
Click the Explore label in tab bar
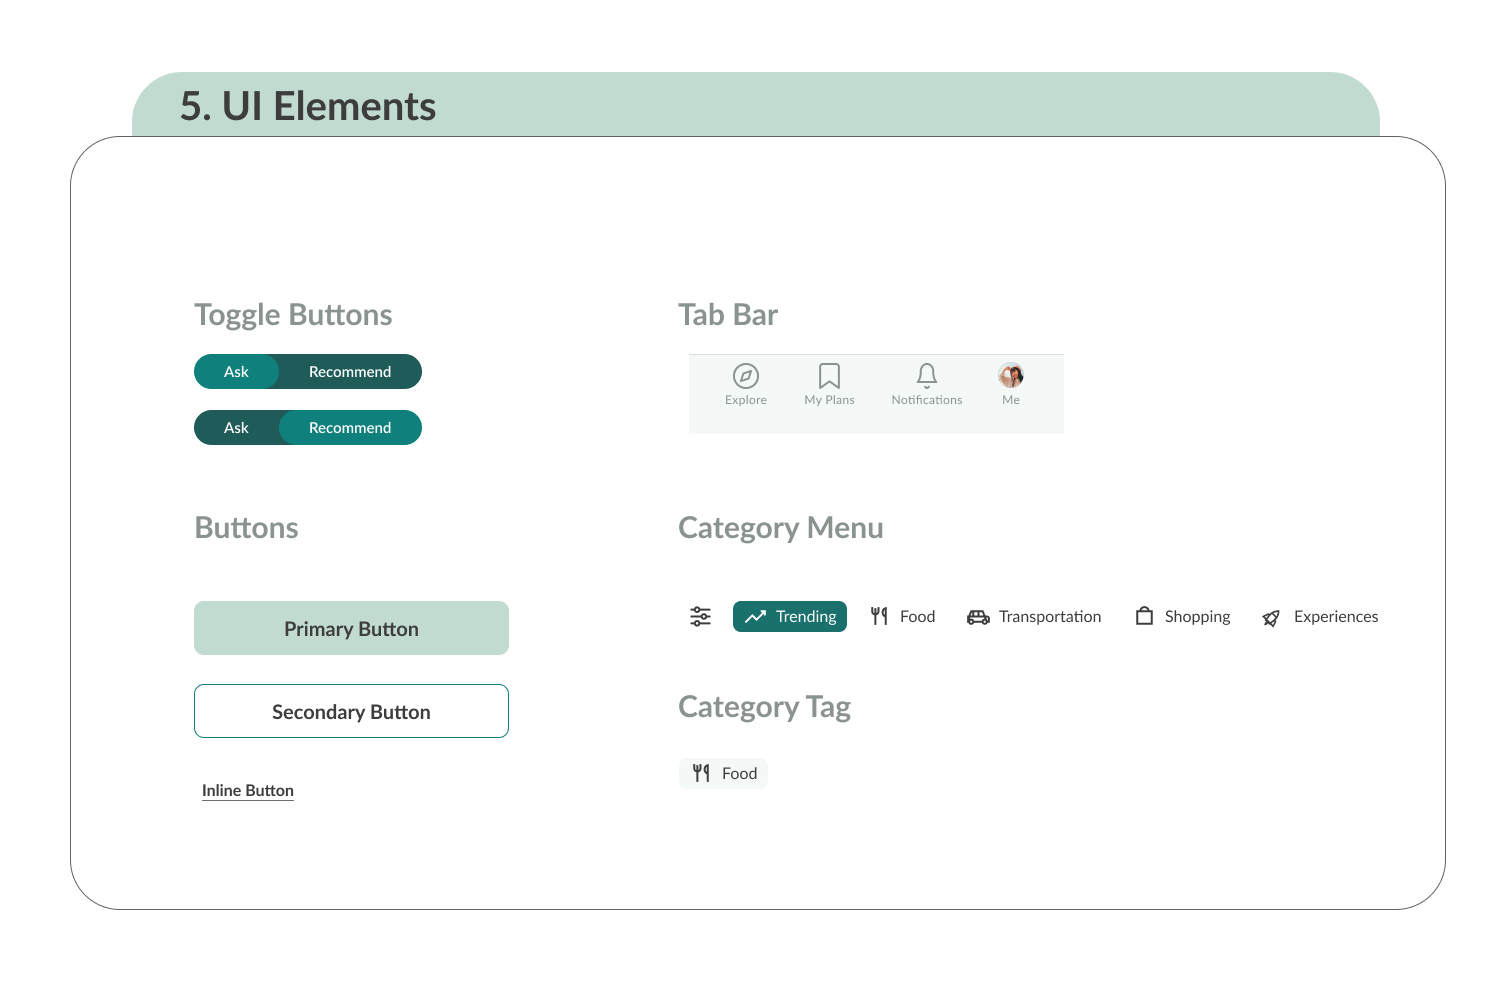click(746, 400)
